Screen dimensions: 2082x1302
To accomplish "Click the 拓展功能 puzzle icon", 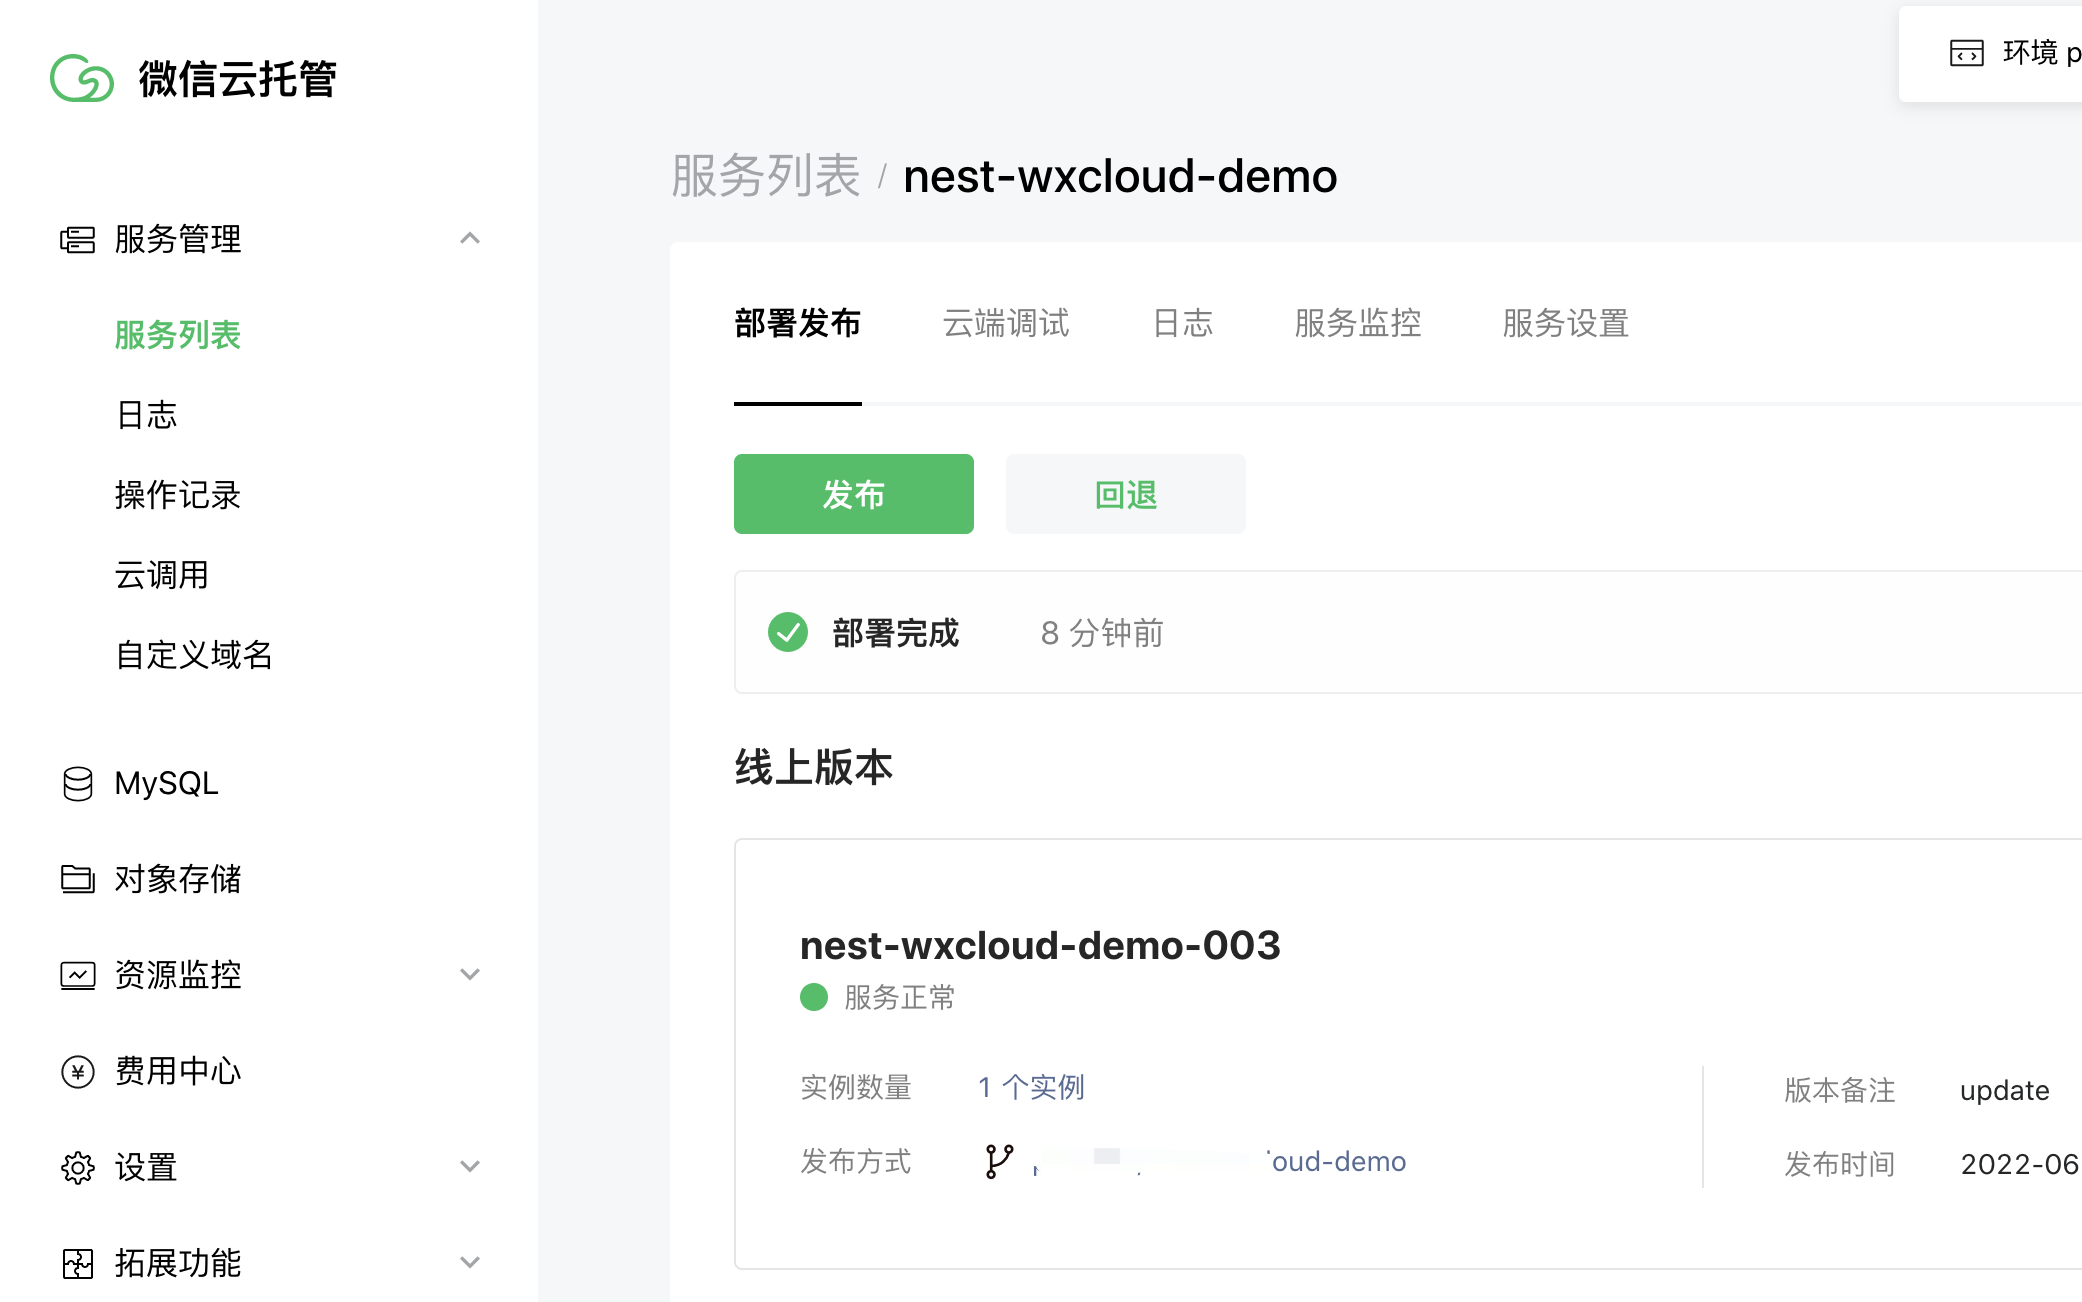I will [78, 1263].
